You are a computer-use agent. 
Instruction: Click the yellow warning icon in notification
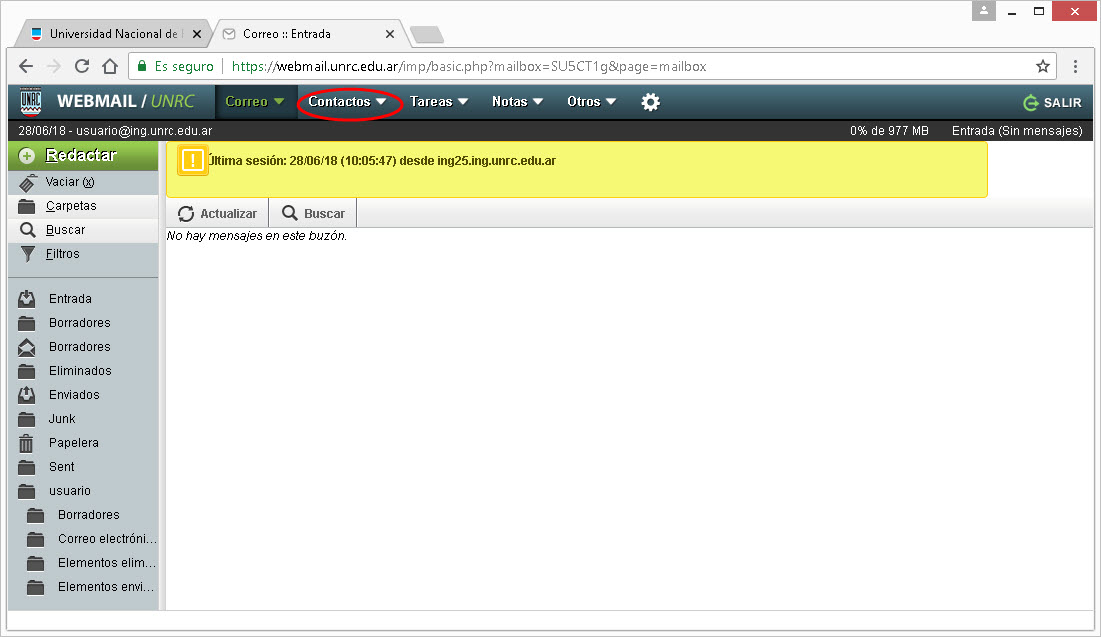click(192, 161)
